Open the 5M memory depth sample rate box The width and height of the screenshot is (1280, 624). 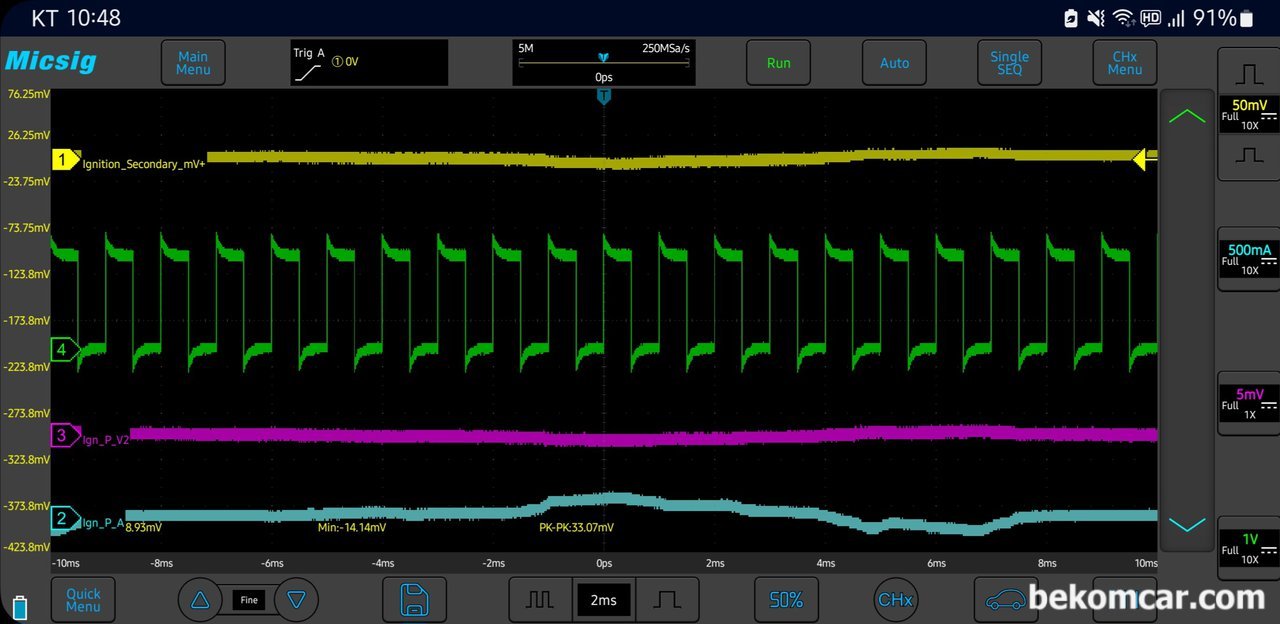click(x=603, y=63)
